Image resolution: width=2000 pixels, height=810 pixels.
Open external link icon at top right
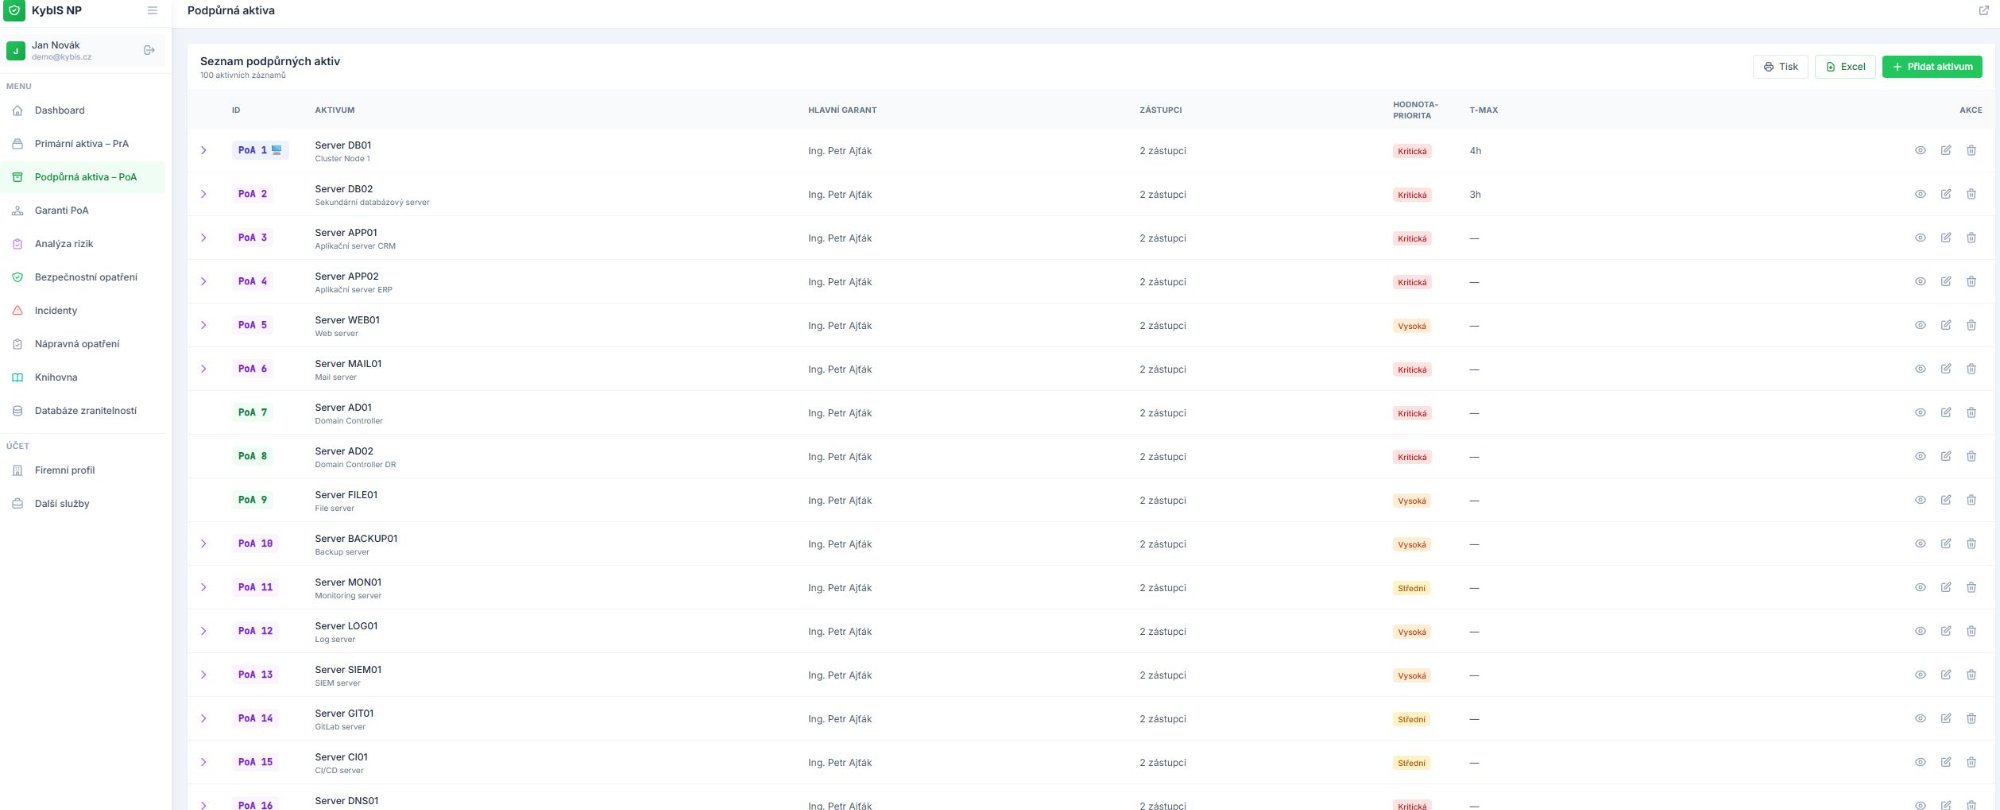click(x=1983, y=11)
